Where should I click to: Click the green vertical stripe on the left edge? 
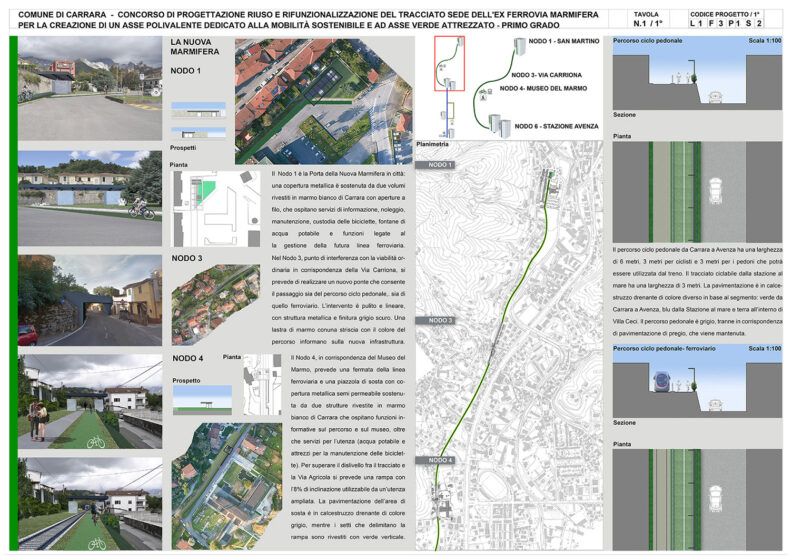click(x=14, y=293)
